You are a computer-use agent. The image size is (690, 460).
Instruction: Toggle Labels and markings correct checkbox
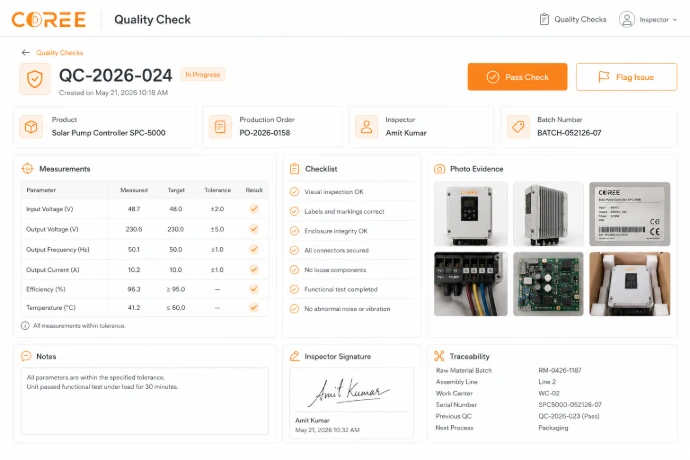(x=294, y=211)
